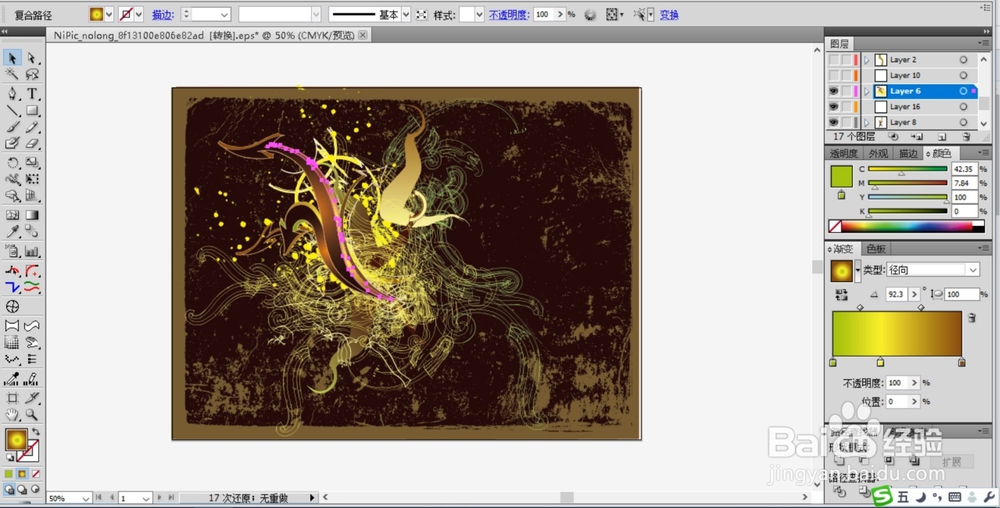Hide Layer 16 with its eye icon
The width and height of the screenshot is (1000, 508).
tap(833, 106)
